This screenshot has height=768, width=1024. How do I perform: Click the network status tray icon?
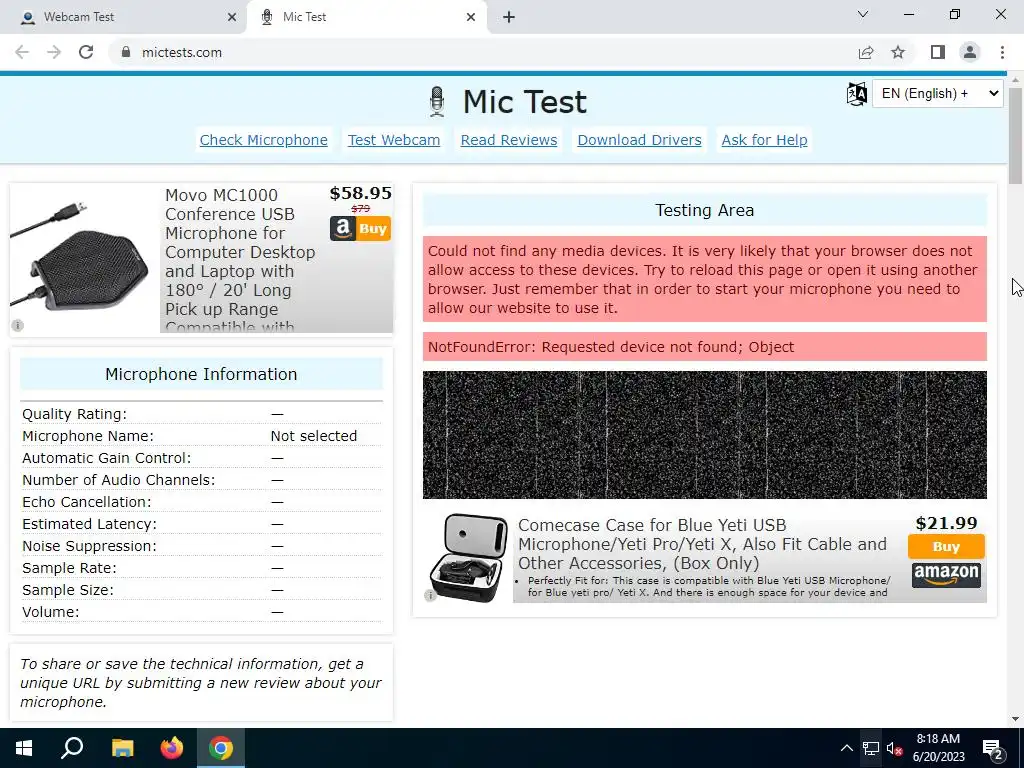[x=871, y=748]
